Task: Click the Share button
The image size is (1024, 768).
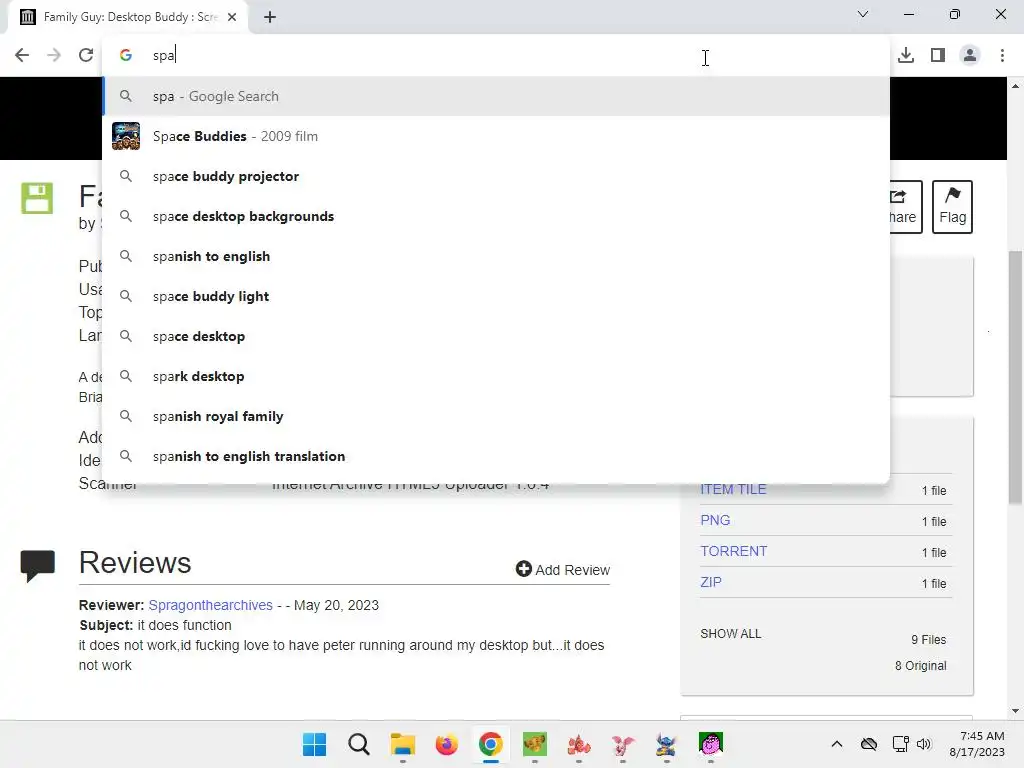Action: pos(905,206)
